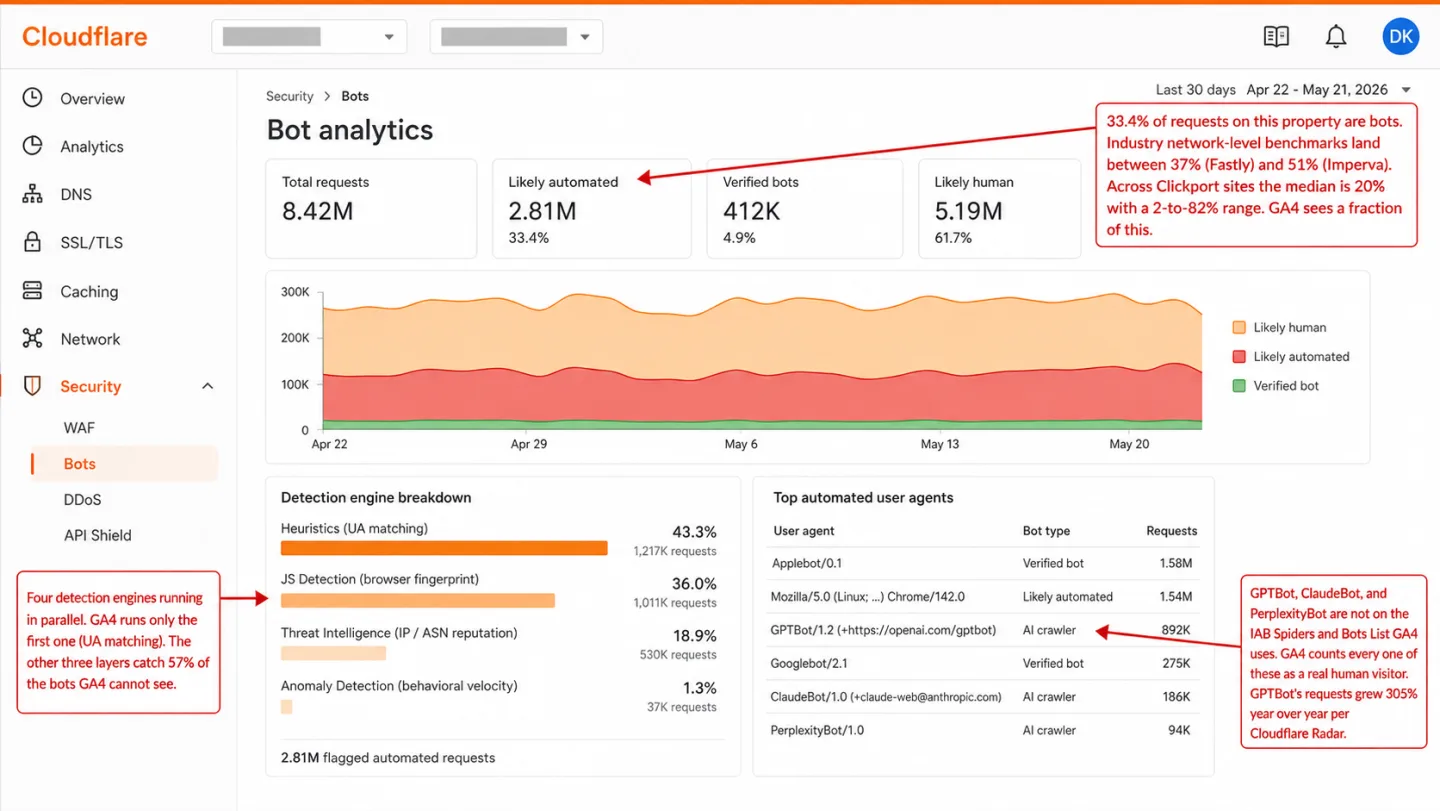Click the Security breadcrumb link
The image size is (1440, 811).
click(290, 96)
